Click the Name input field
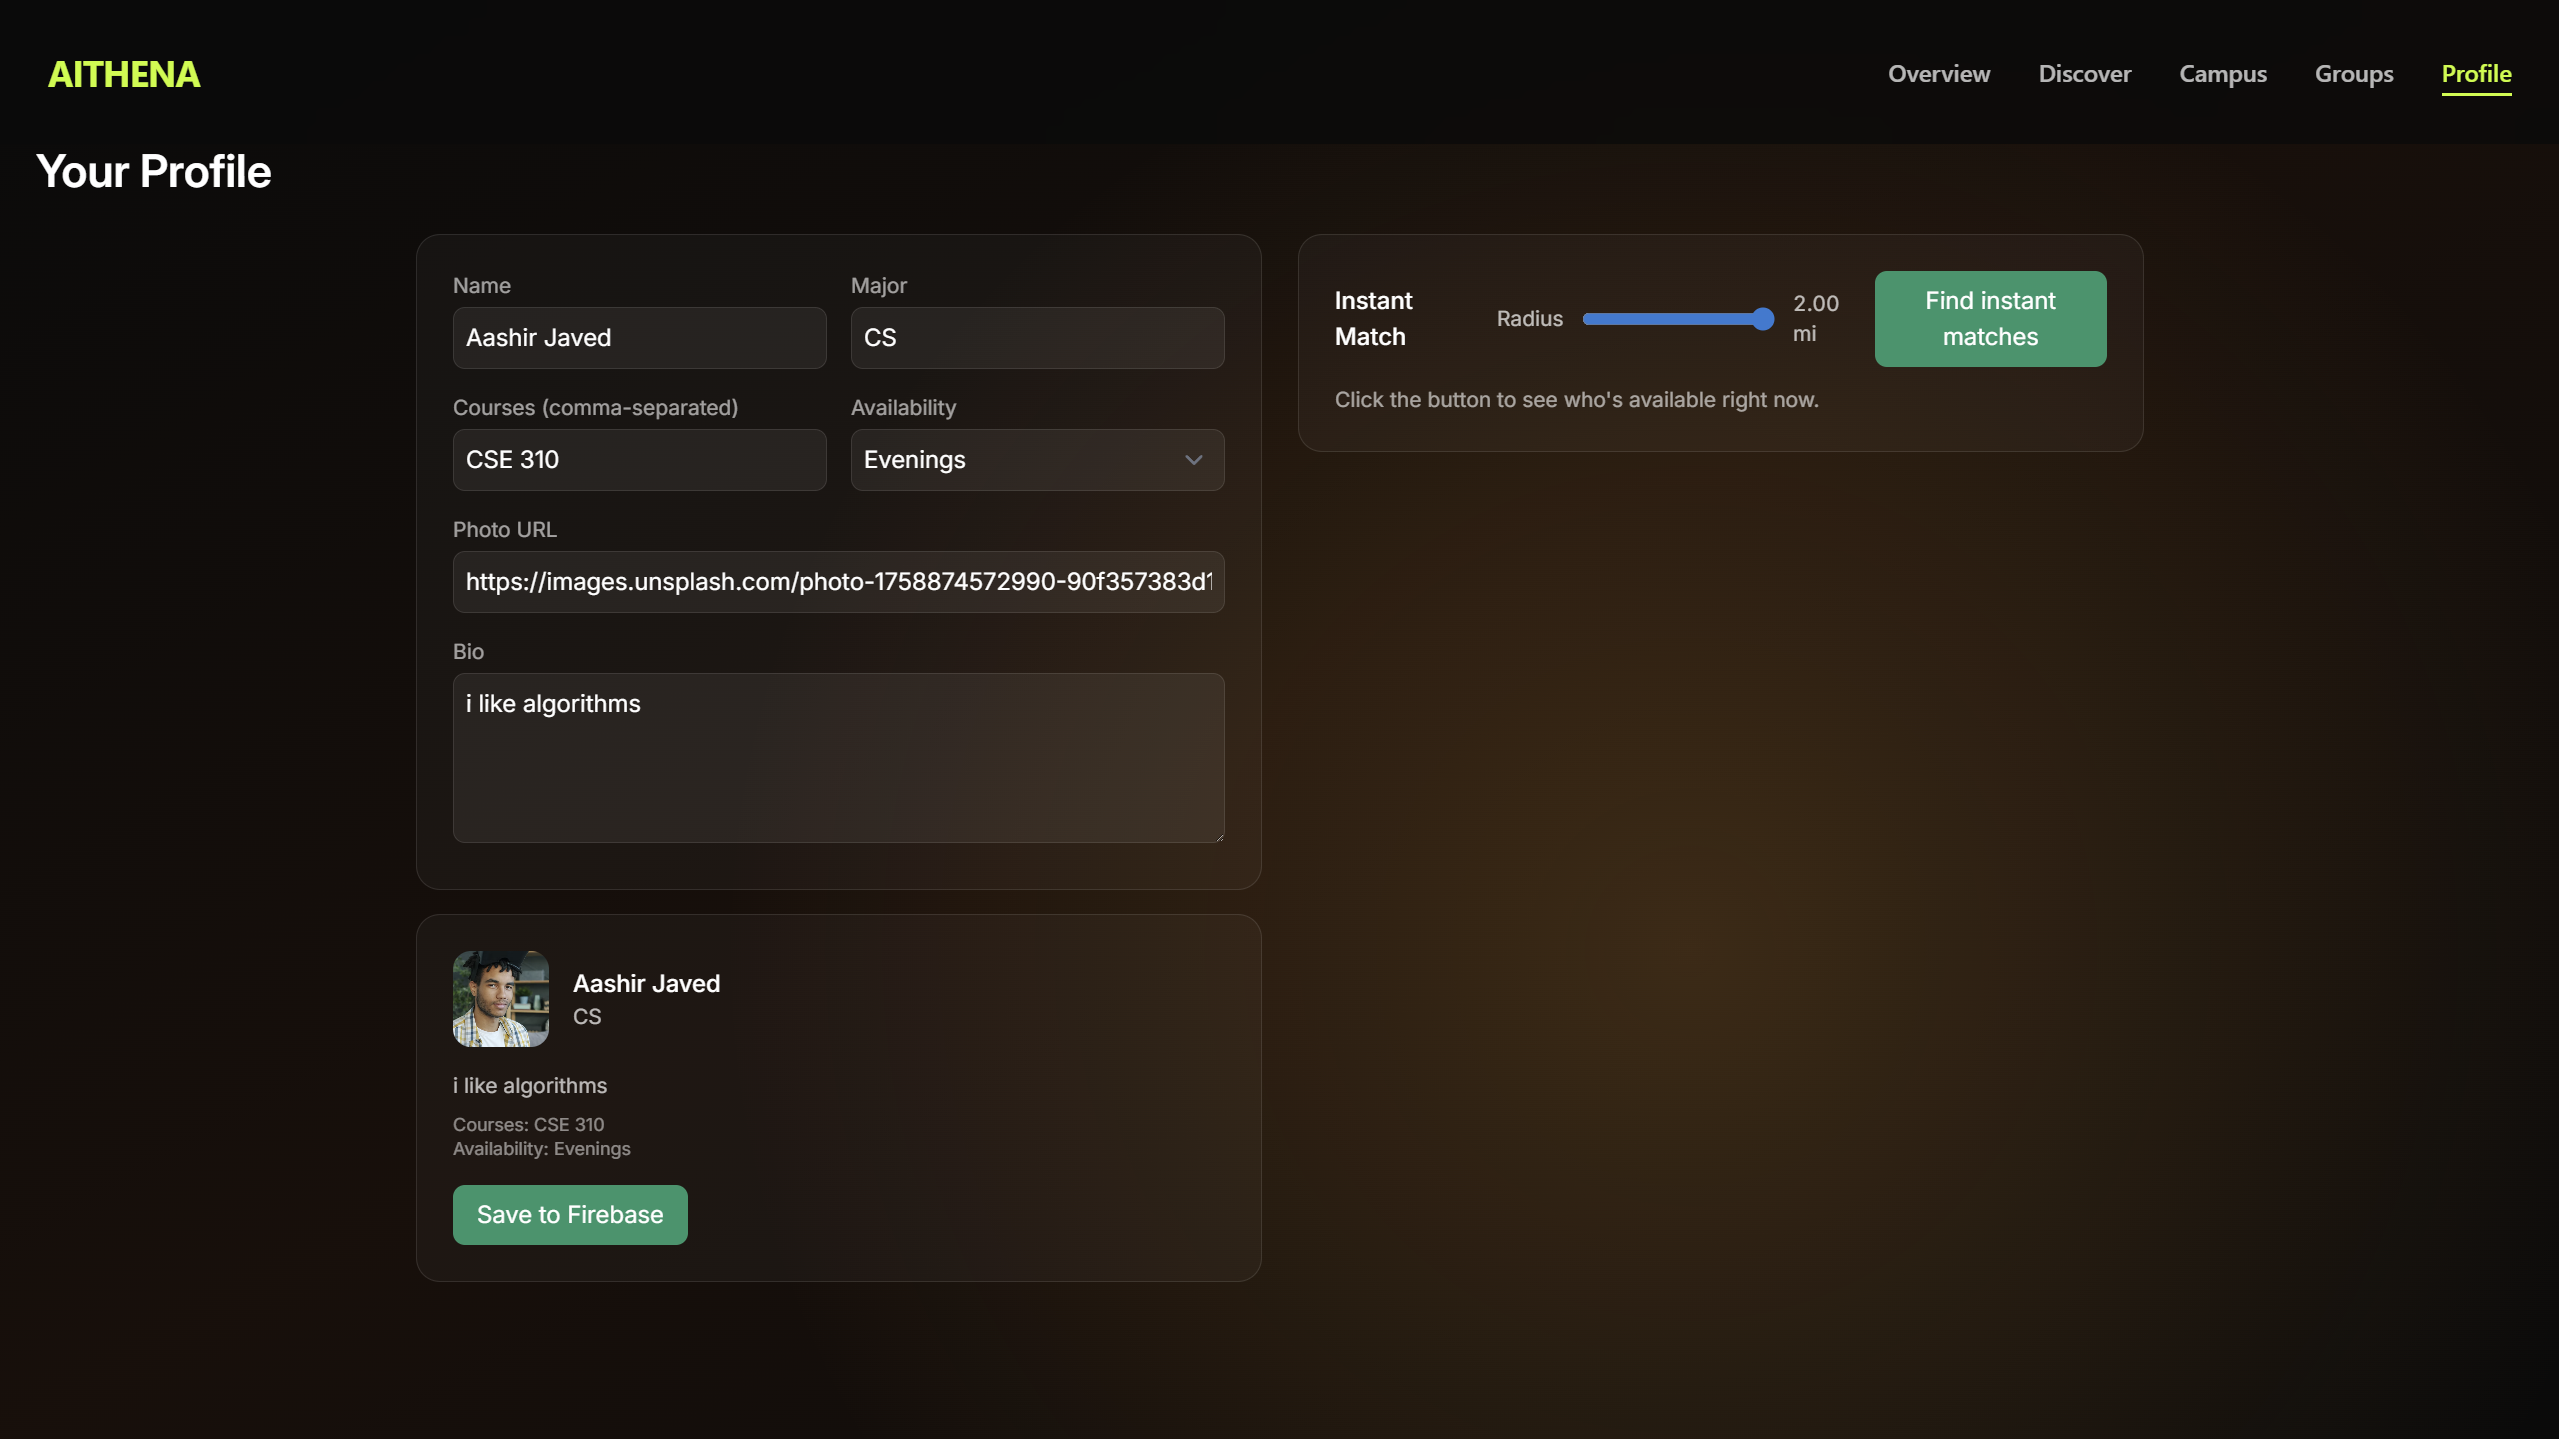 click(x=639, y=338)
